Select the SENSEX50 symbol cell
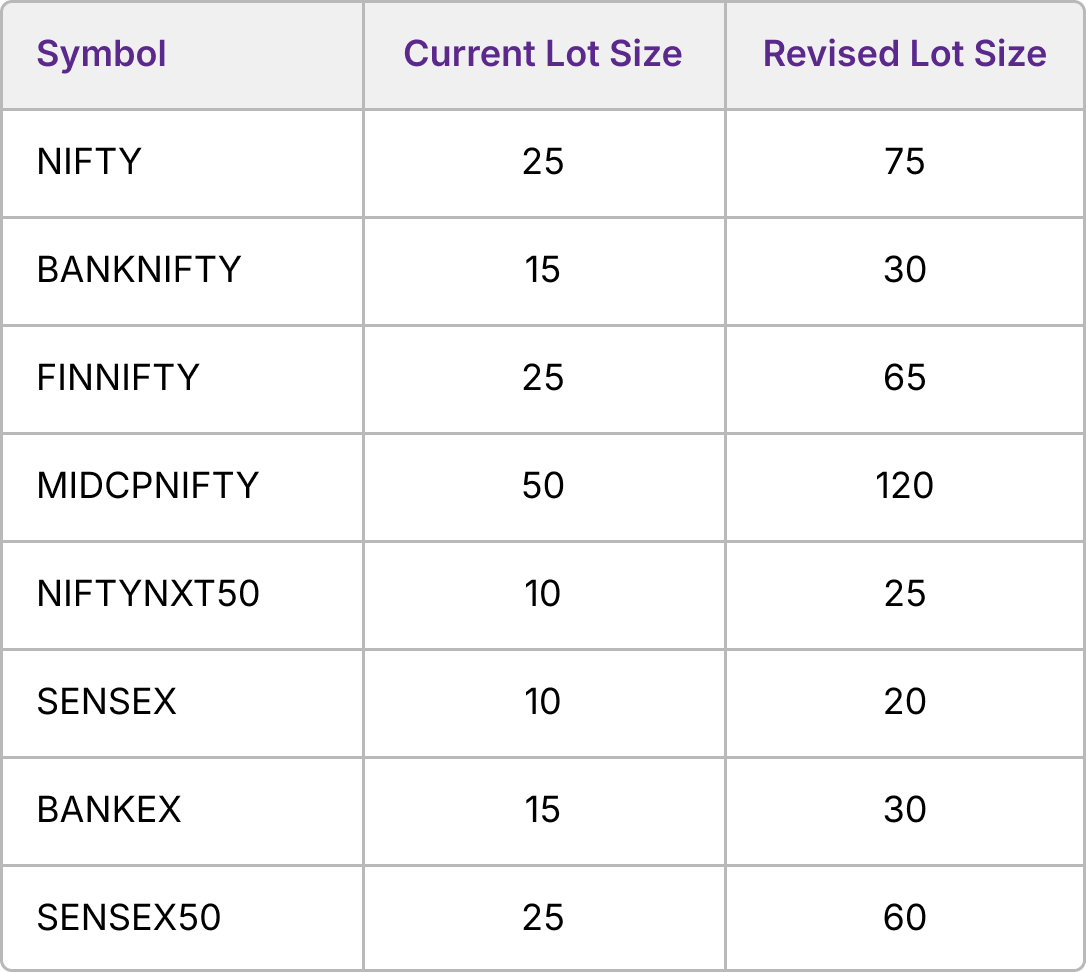Viewport: 1086px width, 972px height. point(129,918)
